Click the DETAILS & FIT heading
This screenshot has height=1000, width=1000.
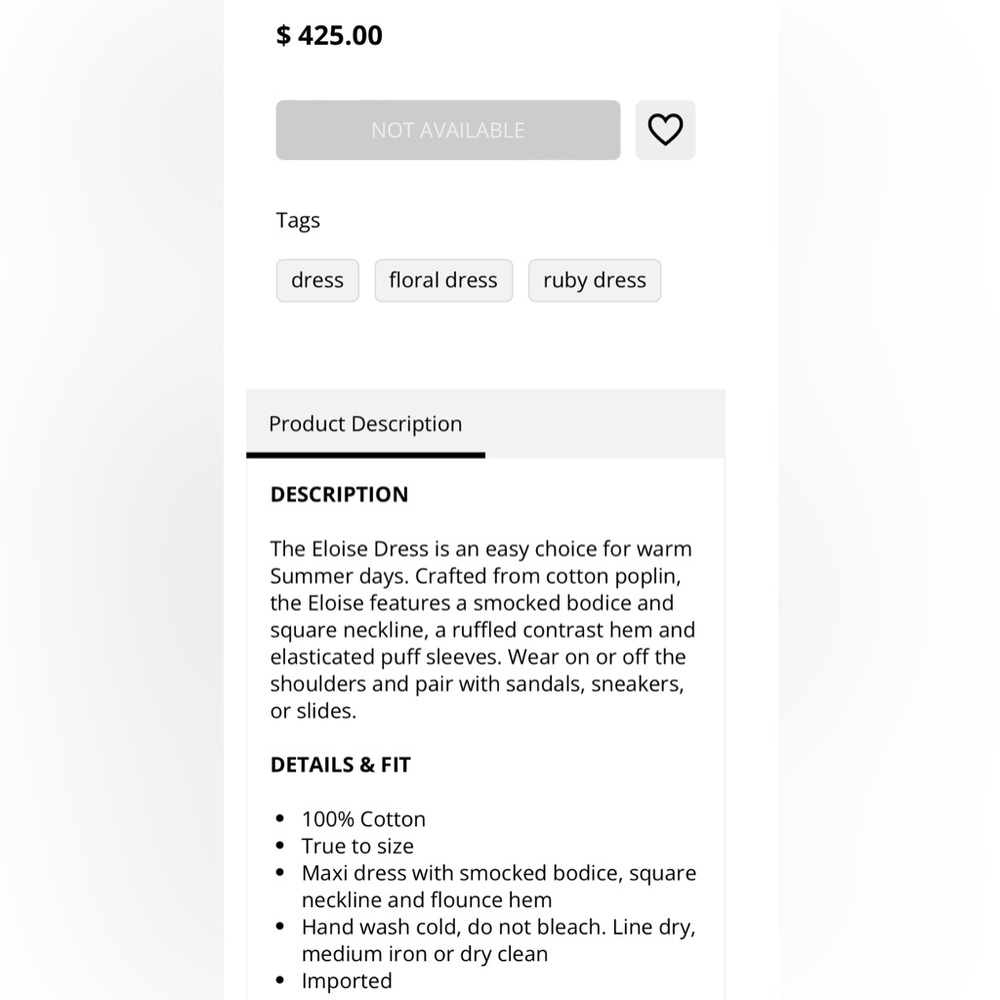point(341,765)
